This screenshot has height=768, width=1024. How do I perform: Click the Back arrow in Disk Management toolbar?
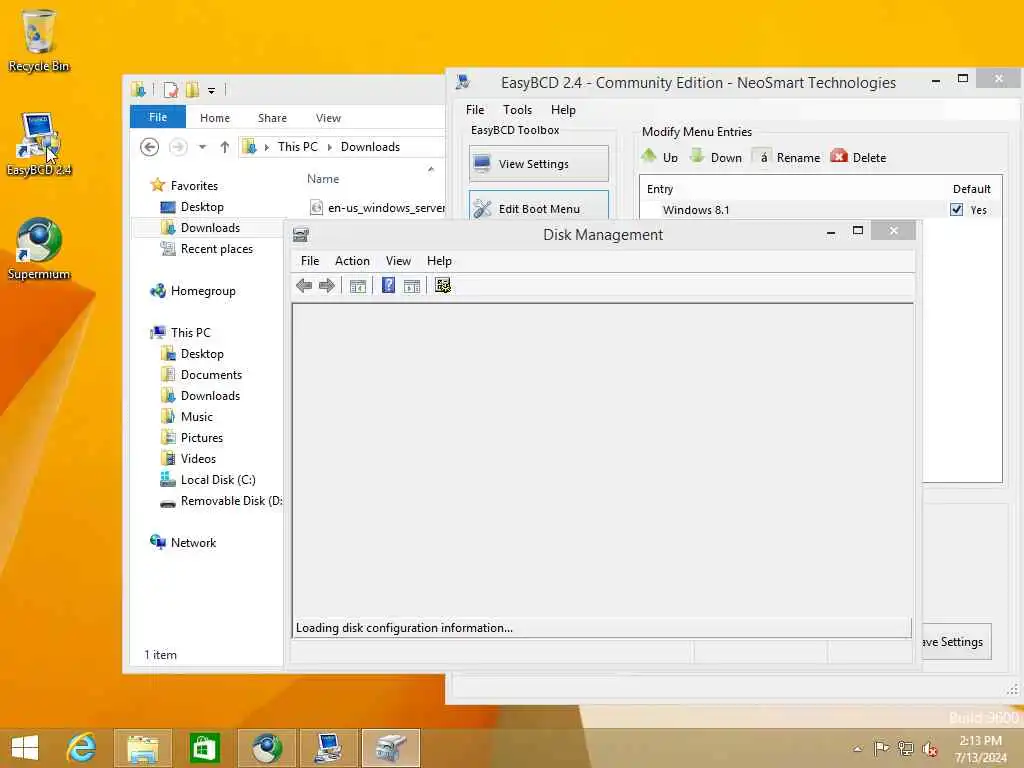point(304,285)
